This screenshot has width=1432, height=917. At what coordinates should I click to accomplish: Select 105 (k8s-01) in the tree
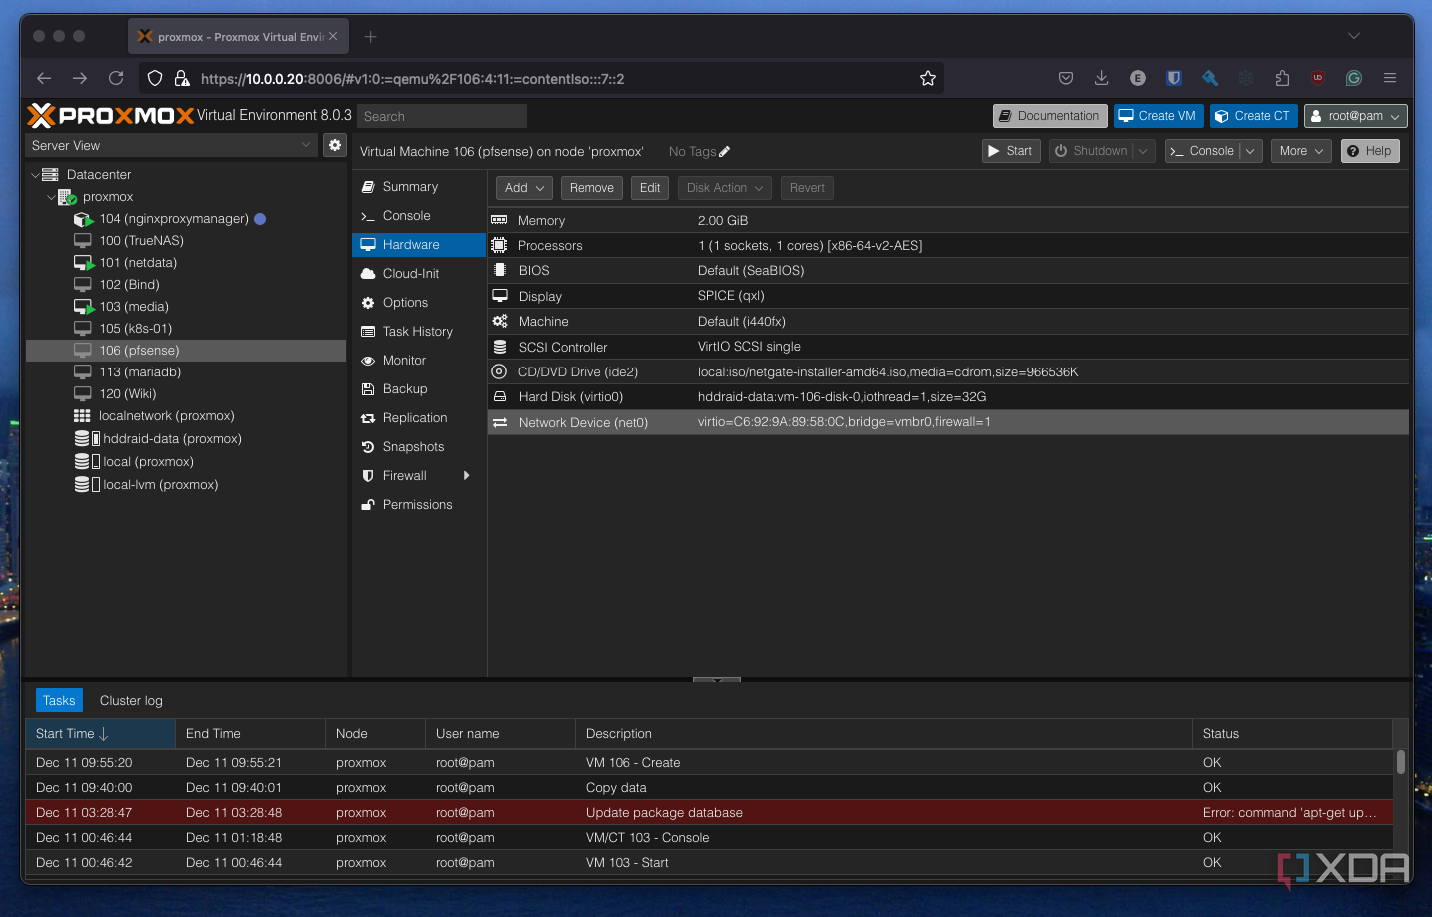tap(135, 329)
